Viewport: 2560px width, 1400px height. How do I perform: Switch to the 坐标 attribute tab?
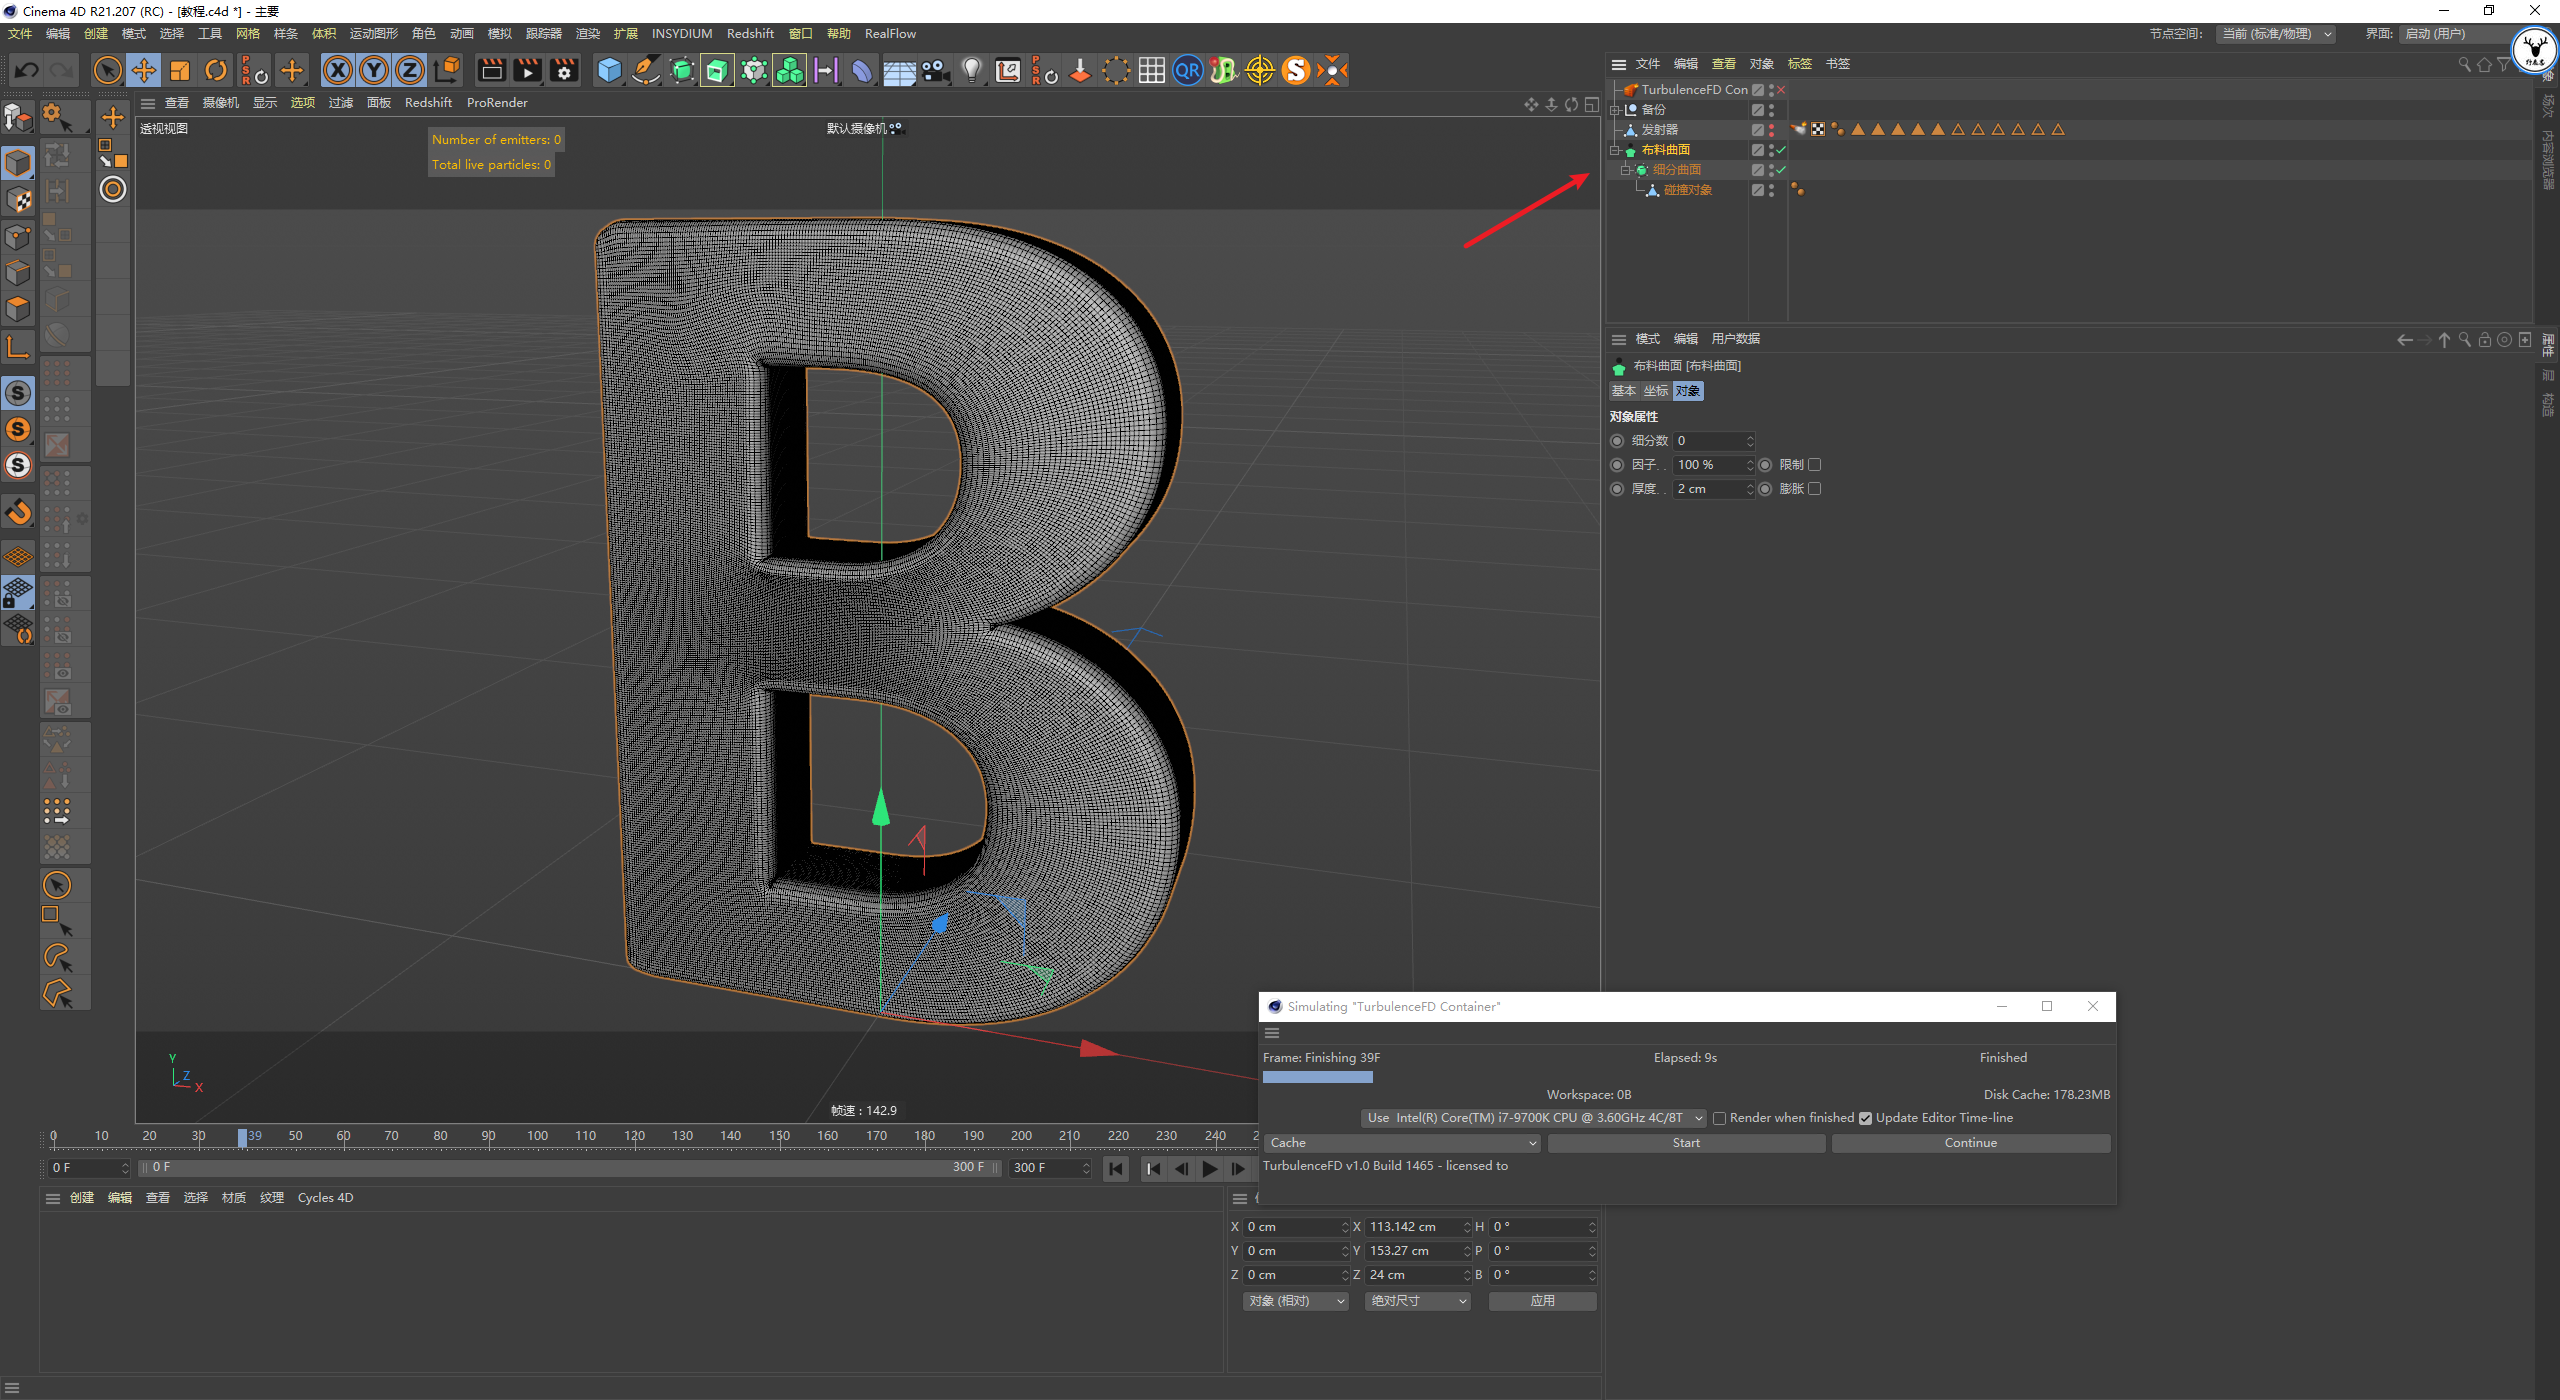[x=1655, y=391]
